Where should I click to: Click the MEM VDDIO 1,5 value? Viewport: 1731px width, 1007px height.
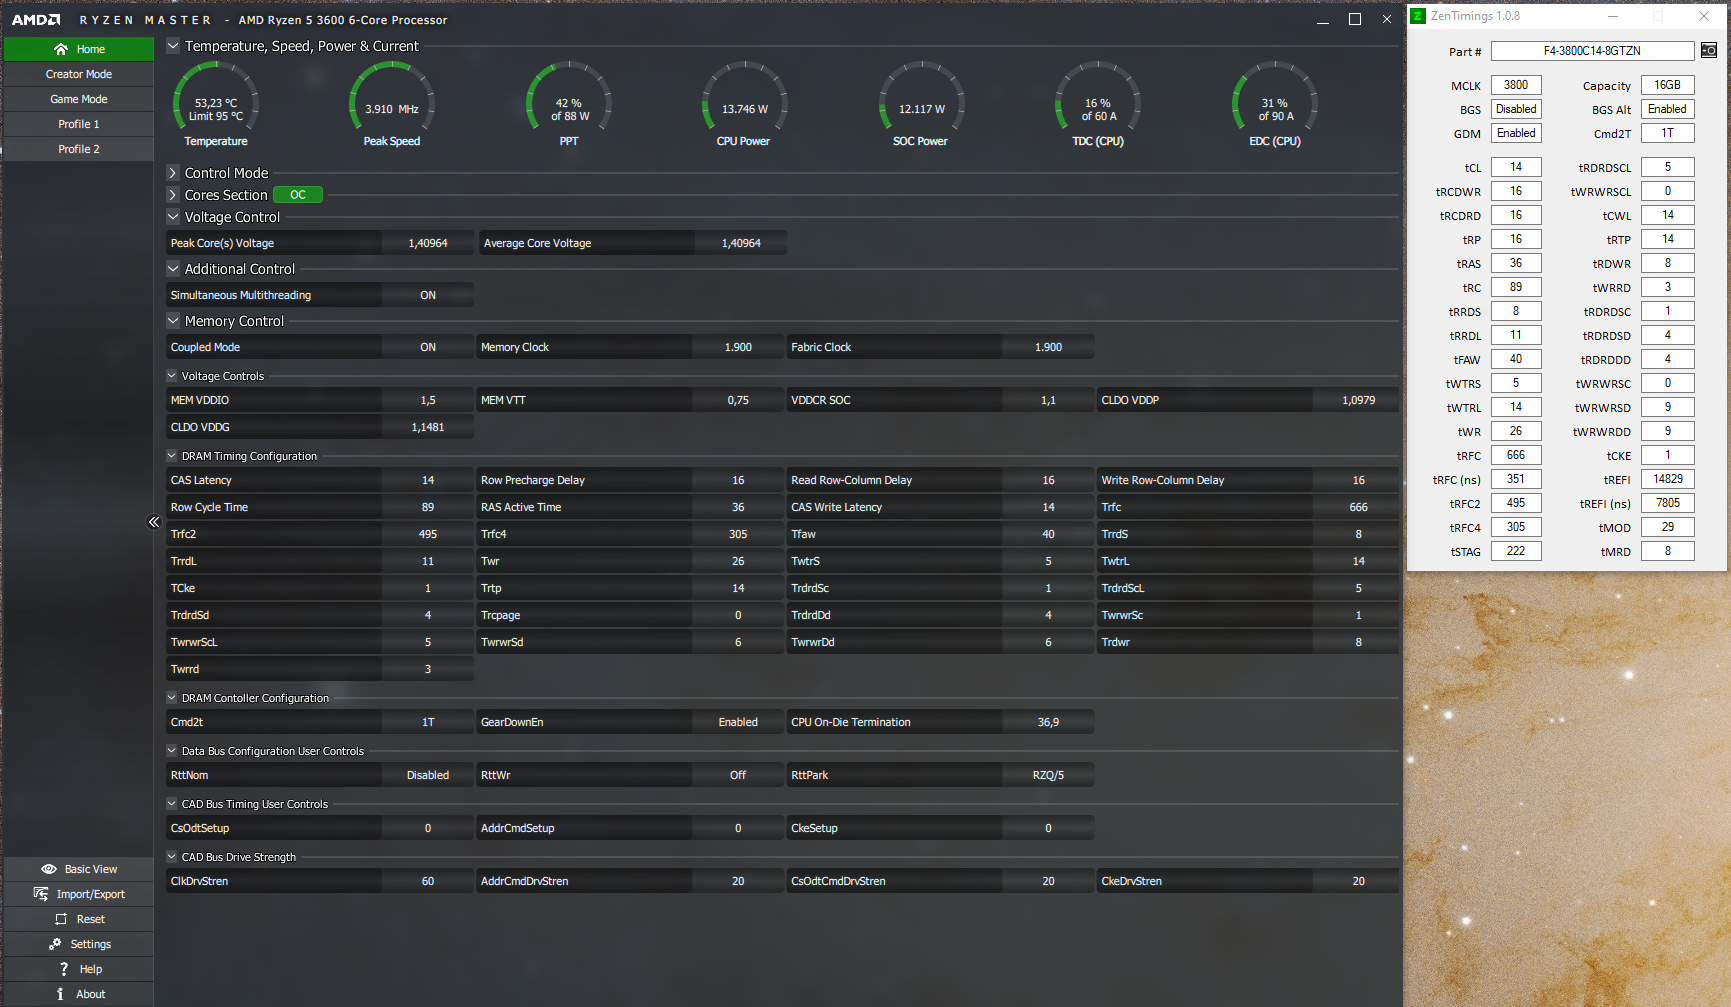pos(428,400)
